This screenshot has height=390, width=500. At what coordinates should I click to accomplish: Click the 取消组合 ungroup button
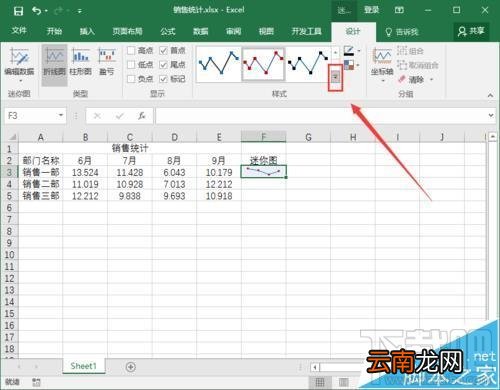[x=418, y=65]
